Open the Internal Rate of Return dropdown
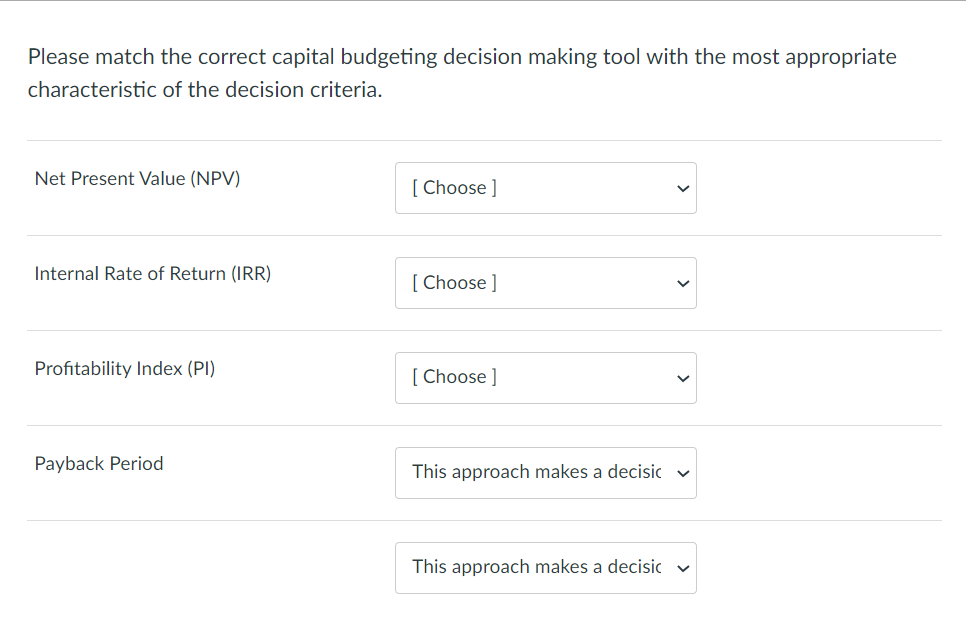The image size is (966, 641). click(545, 283)
